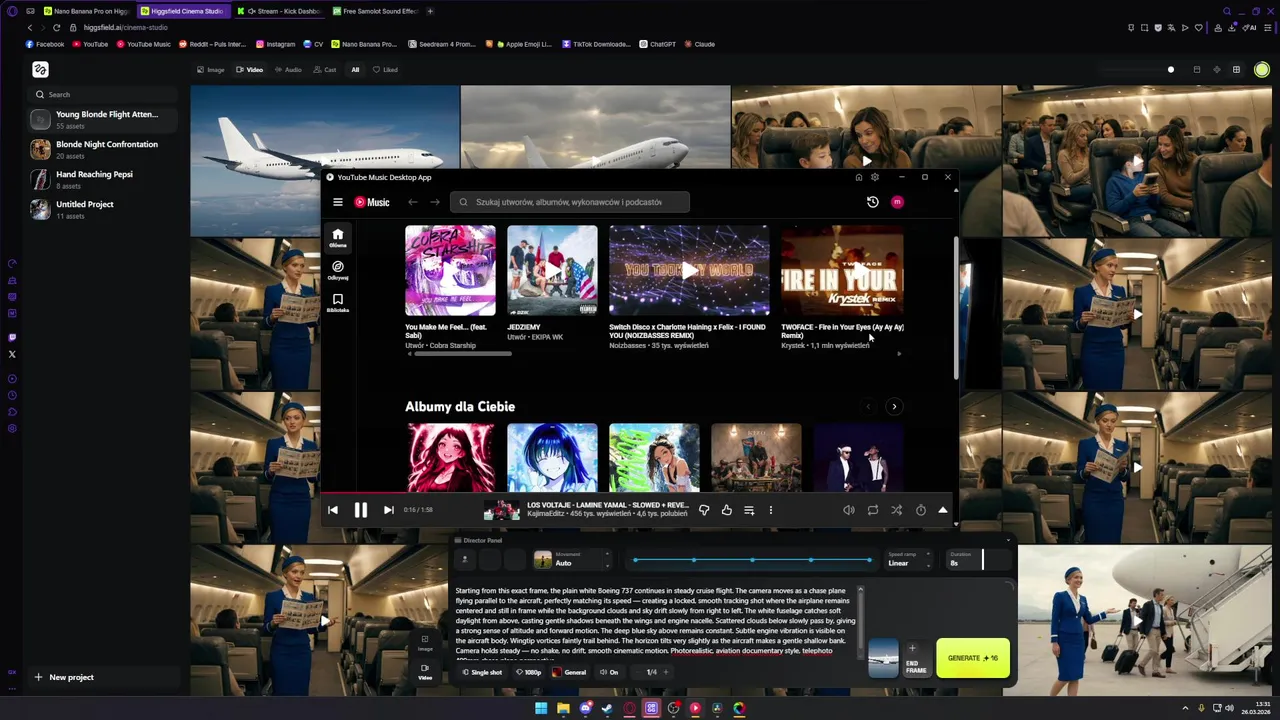The width and height of the screenshot is (1280, 720).
Task: Adjust the speed ramp curve slider
Action: pyautogui.click(x=752, y=560)
